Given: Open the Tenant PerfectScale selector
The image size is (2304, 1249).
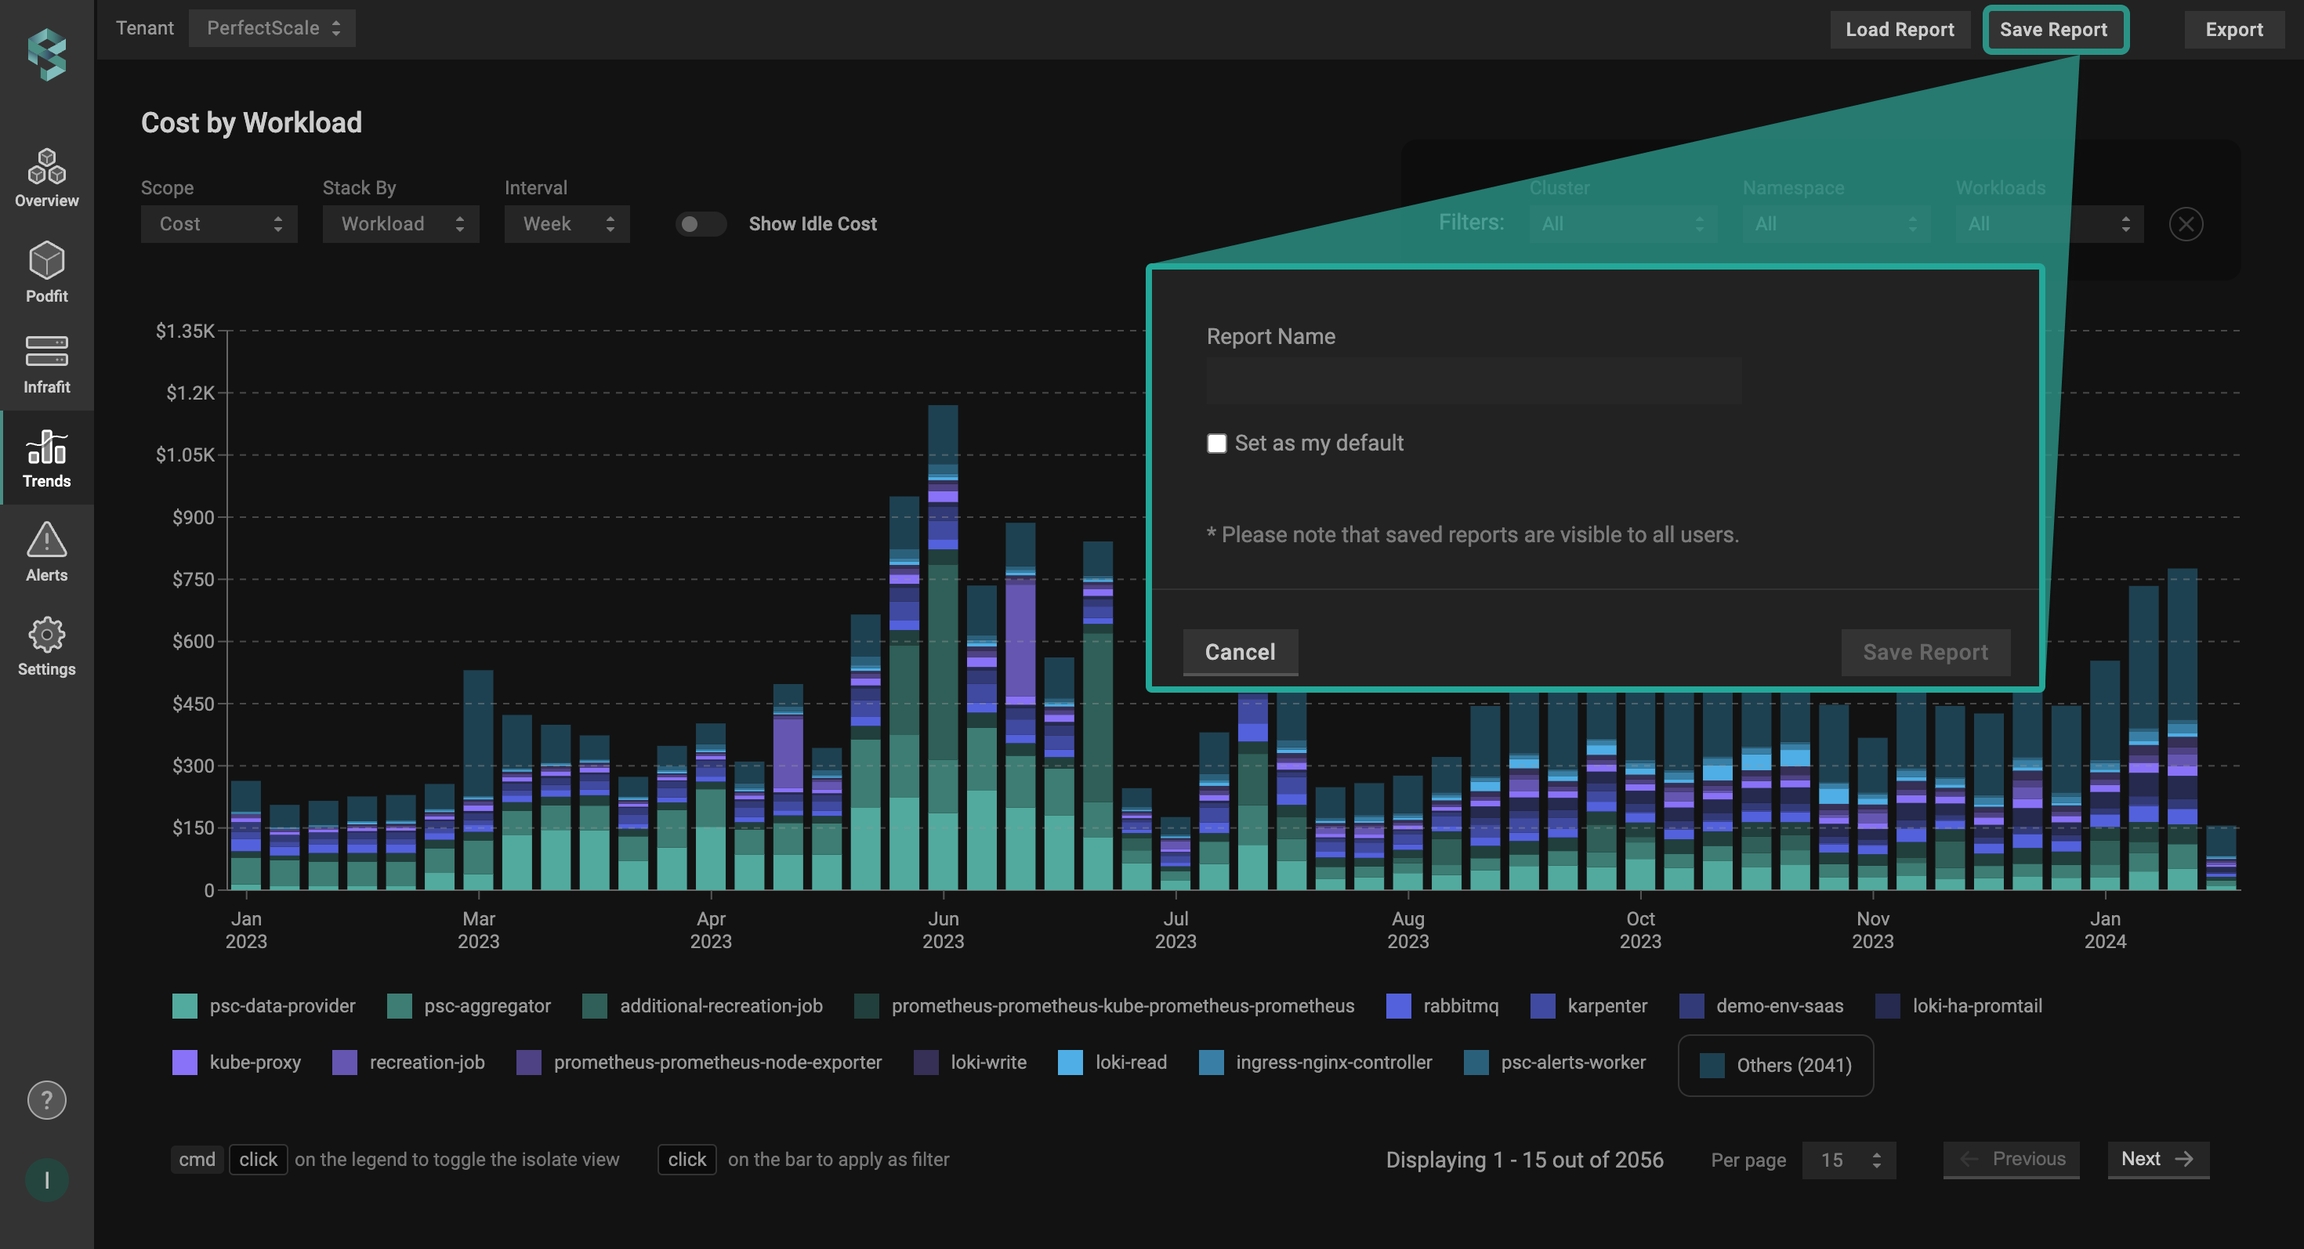Looking at the screenshot, I should 272,28.
